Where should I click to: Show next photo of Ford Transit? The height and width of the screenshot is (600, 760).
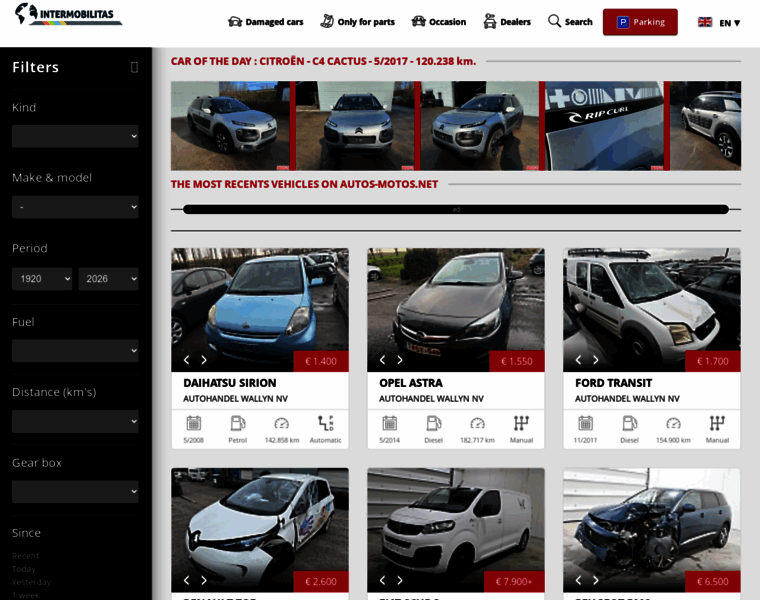click(x=596, y=360)
